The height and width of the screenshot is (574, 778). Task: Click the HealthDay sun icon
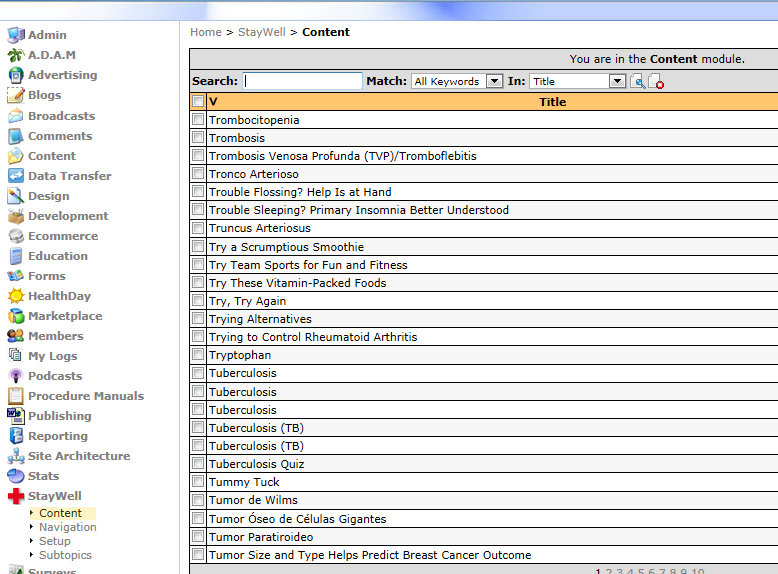[x=15, y=296]
